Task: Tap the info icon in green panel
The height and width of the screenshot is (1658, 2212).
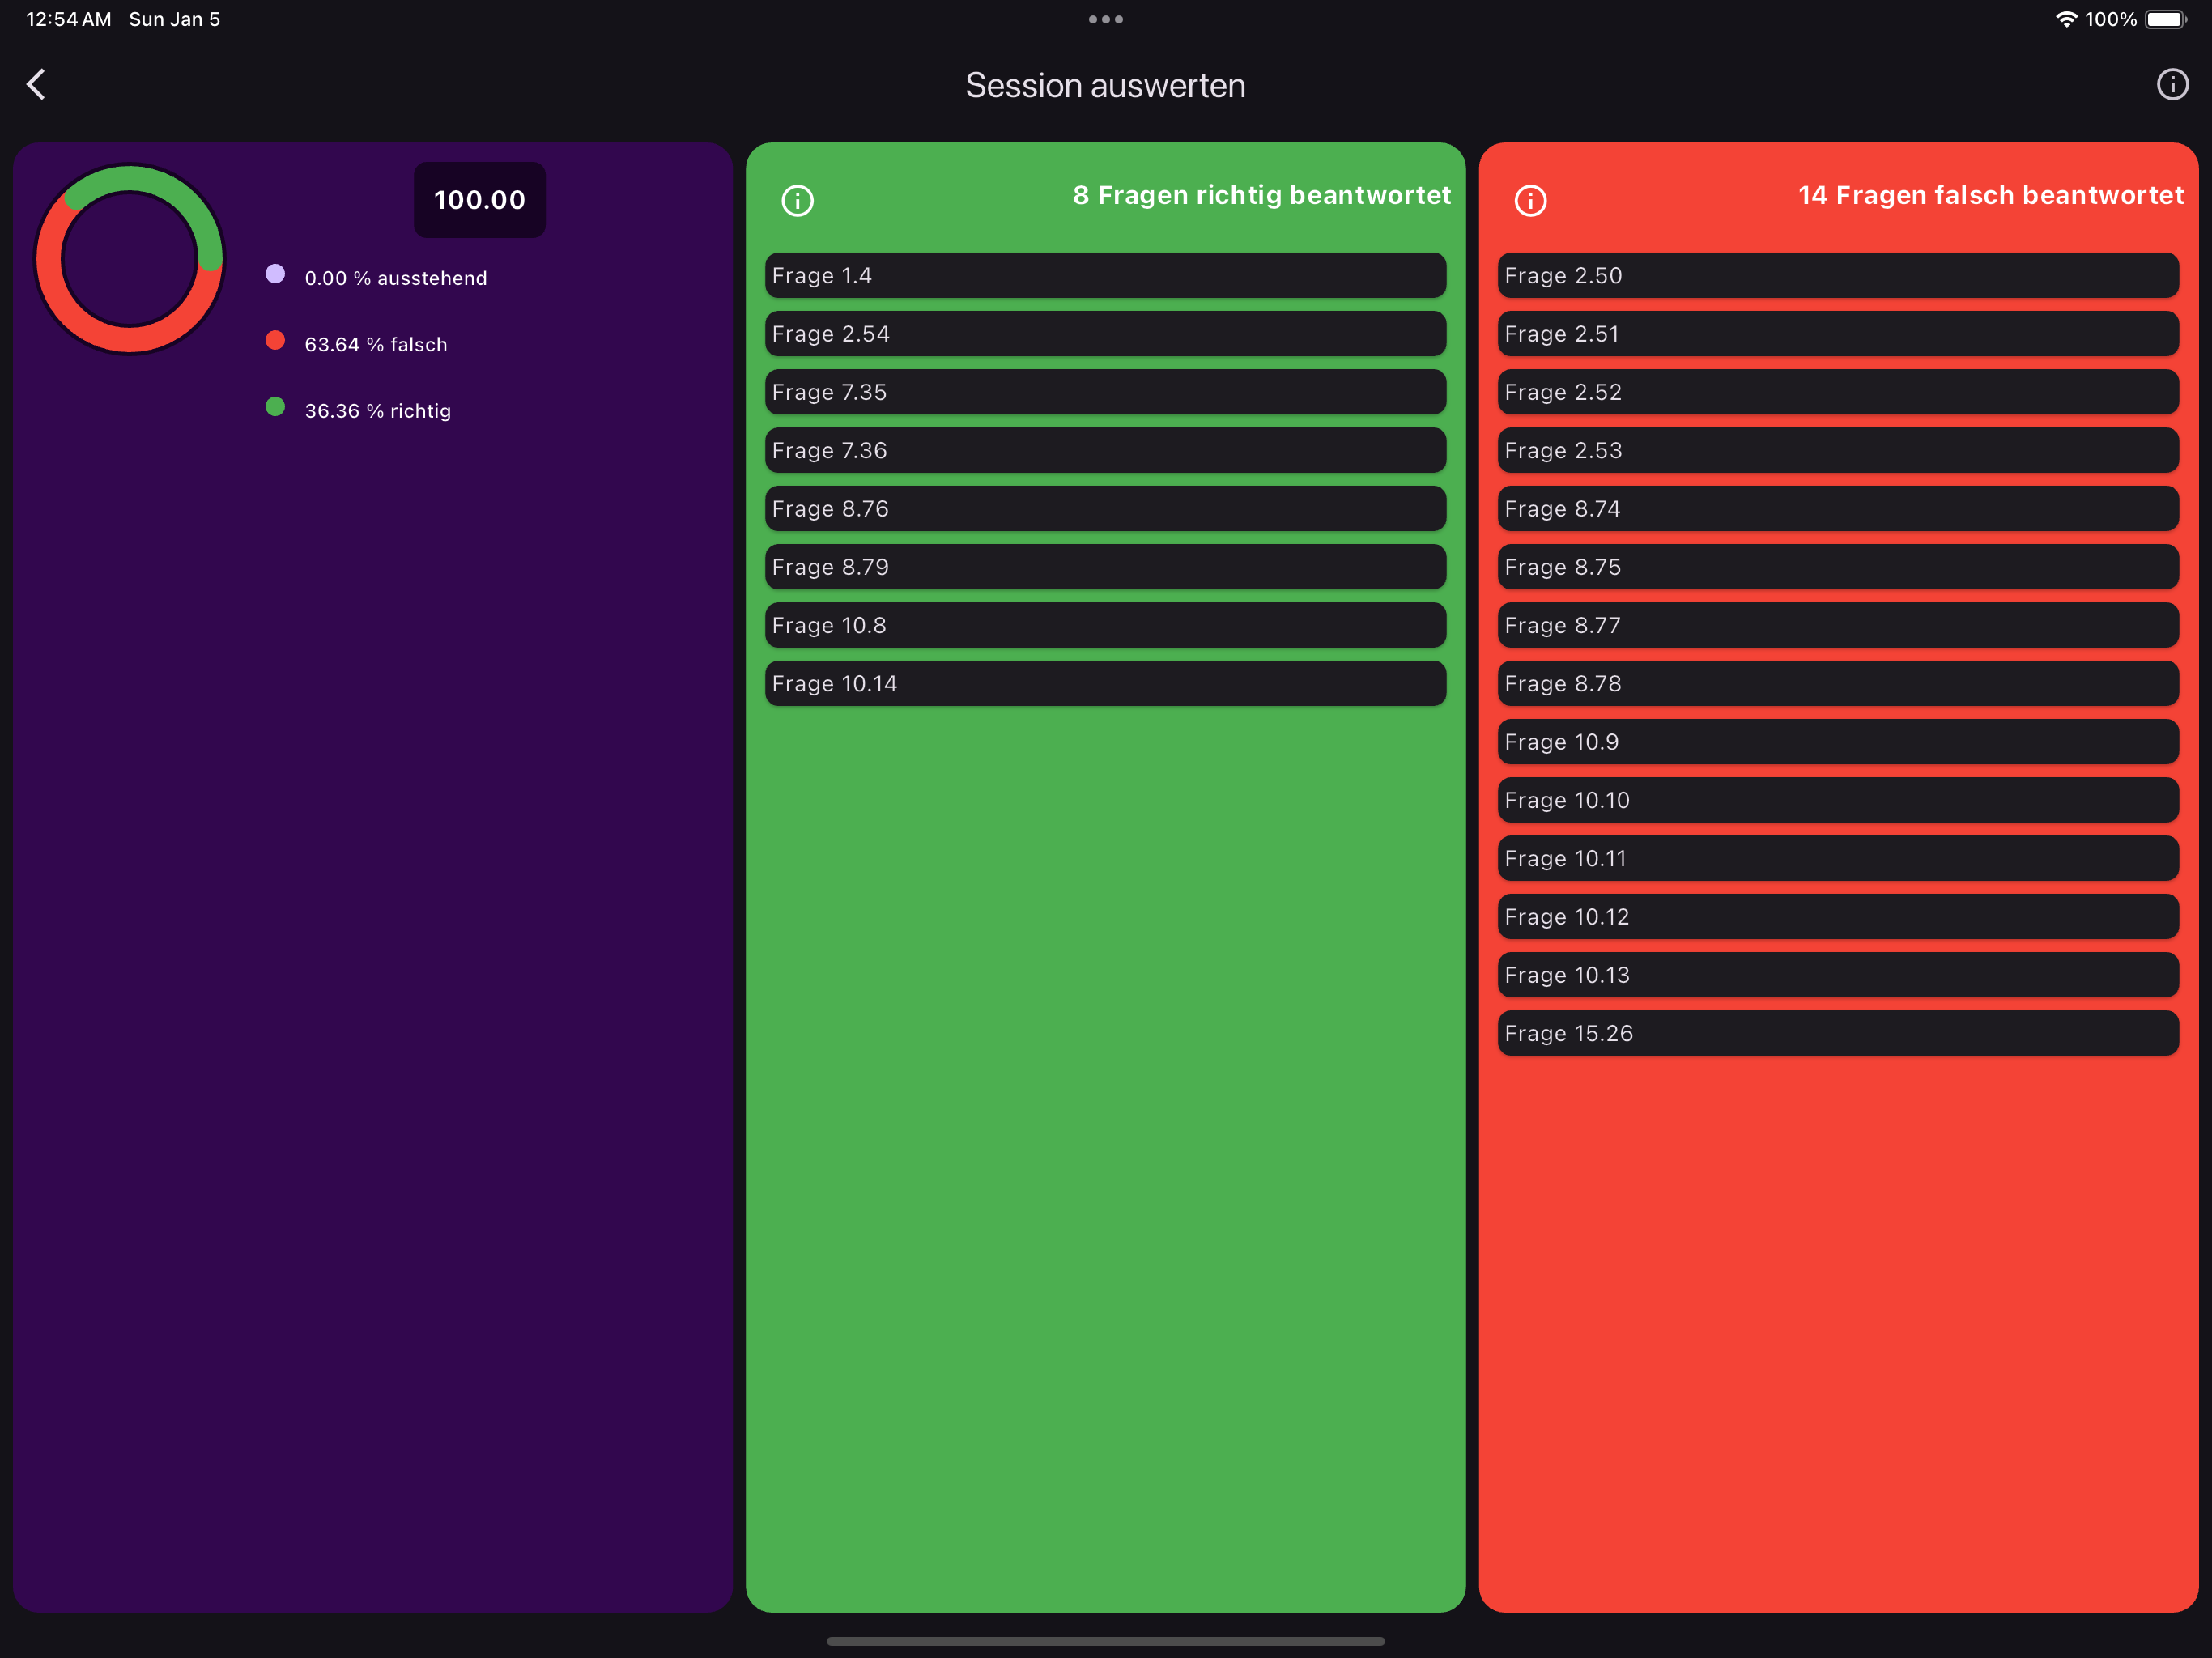Action: (797, 201)
